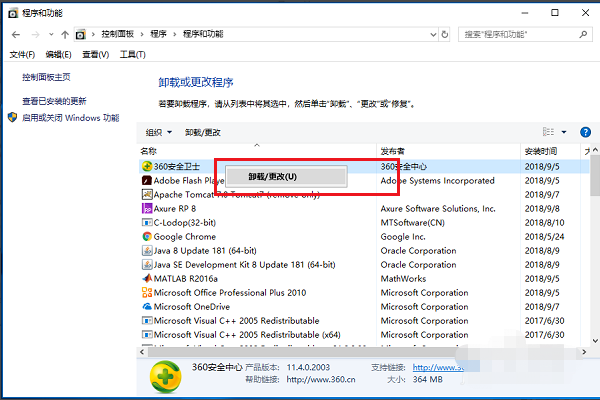Click the 360安全卫士 program icon
The height and width of the screenshot is (400, 600).
[147, 166]
